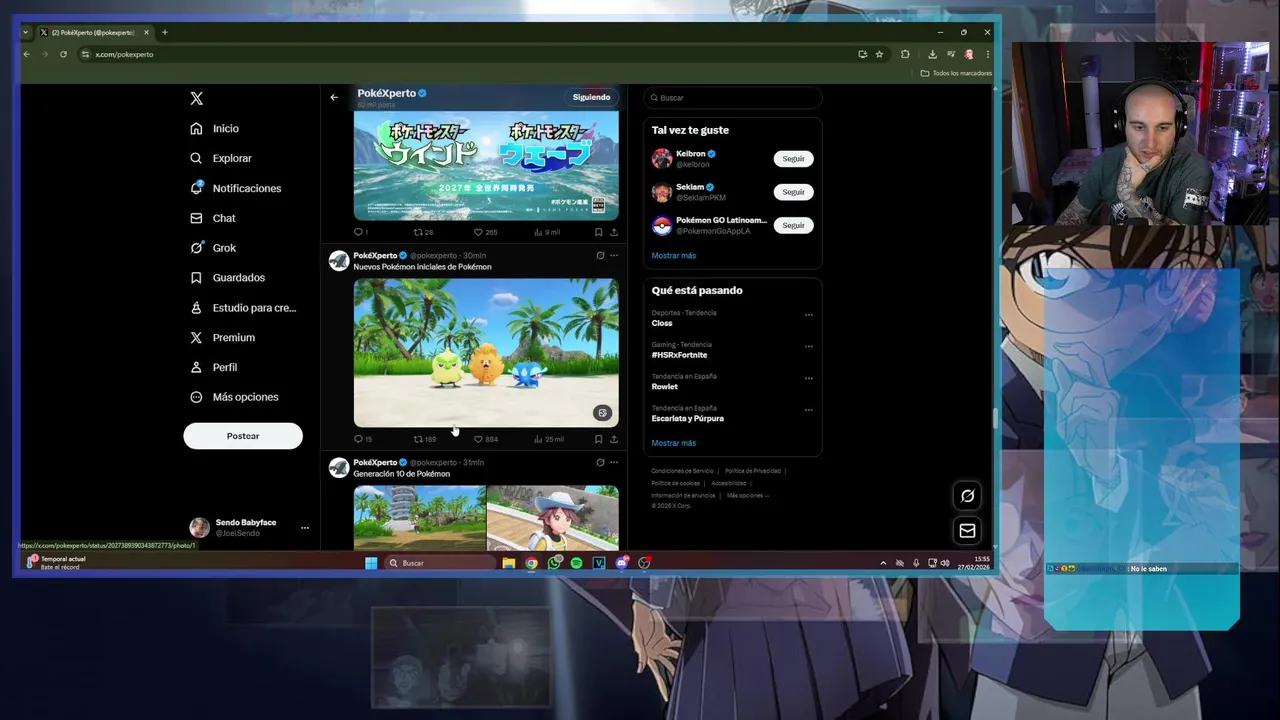Open more menu on the 30min post
The image size is (1280, 720).
614,255
